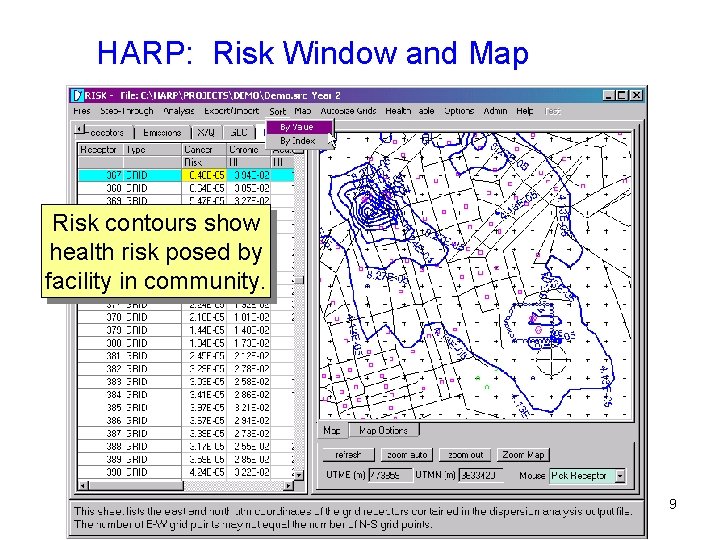The width and height of the screenshot is (720, 540).
Task: Click the Receptor column header
Action: tap(101, 150)
